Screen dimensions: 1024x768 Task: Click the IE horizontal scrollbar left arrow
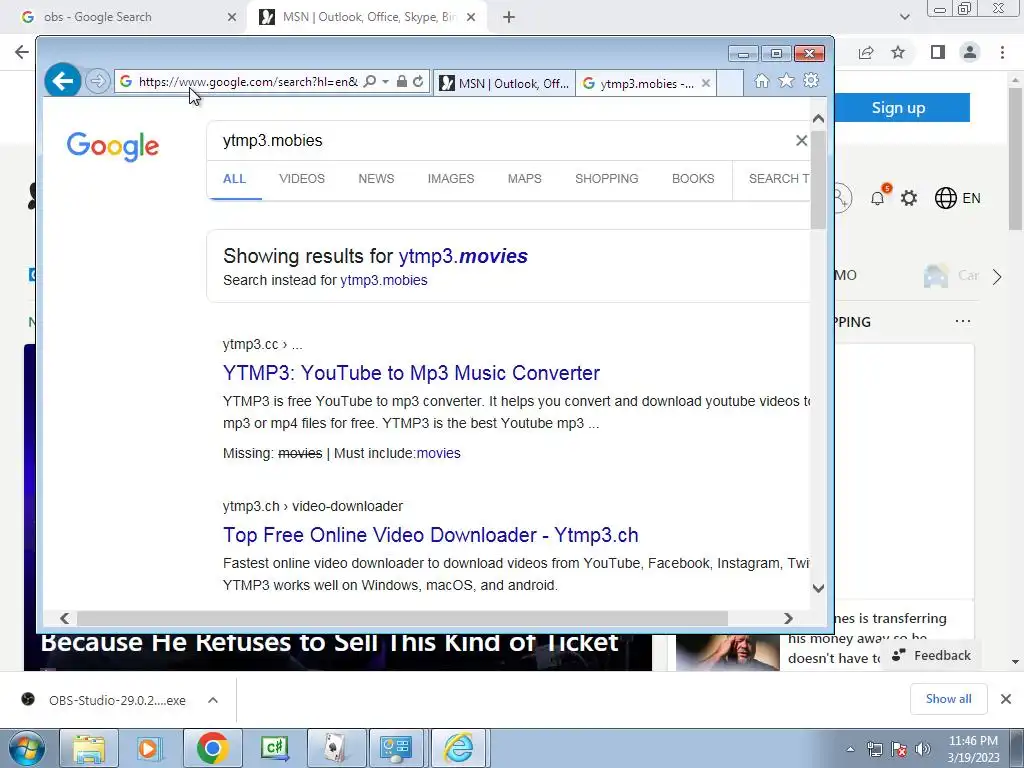(64, 618)
